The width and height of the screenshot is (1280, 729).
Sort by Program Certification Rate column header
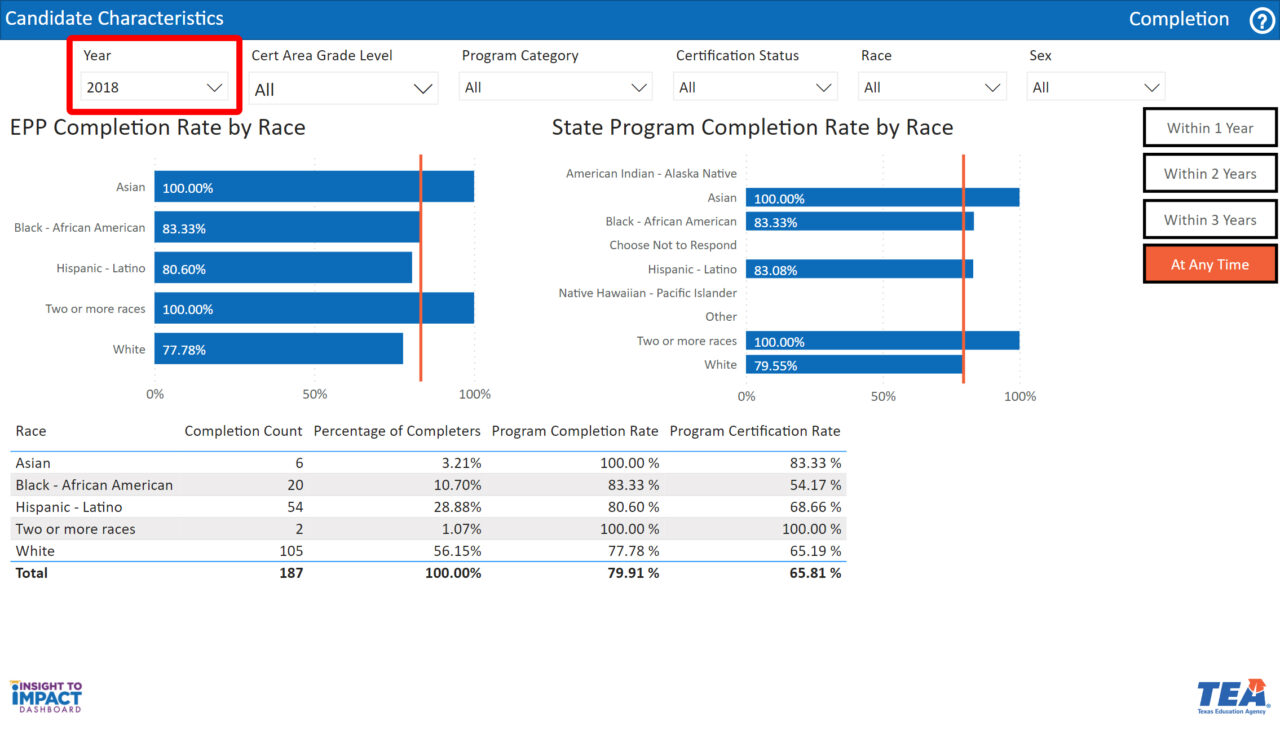754,431
